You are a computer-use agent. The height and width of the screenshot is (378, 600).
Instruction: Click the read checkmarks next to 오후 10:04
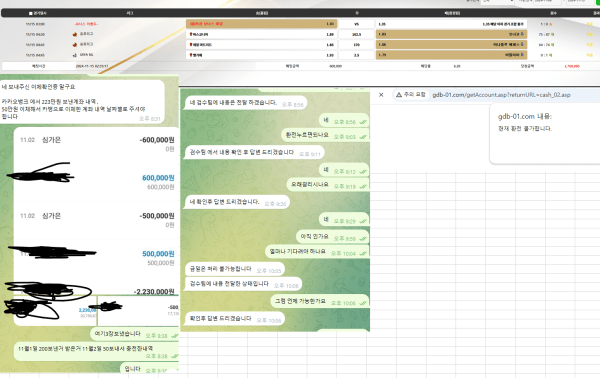coord(363,253)
